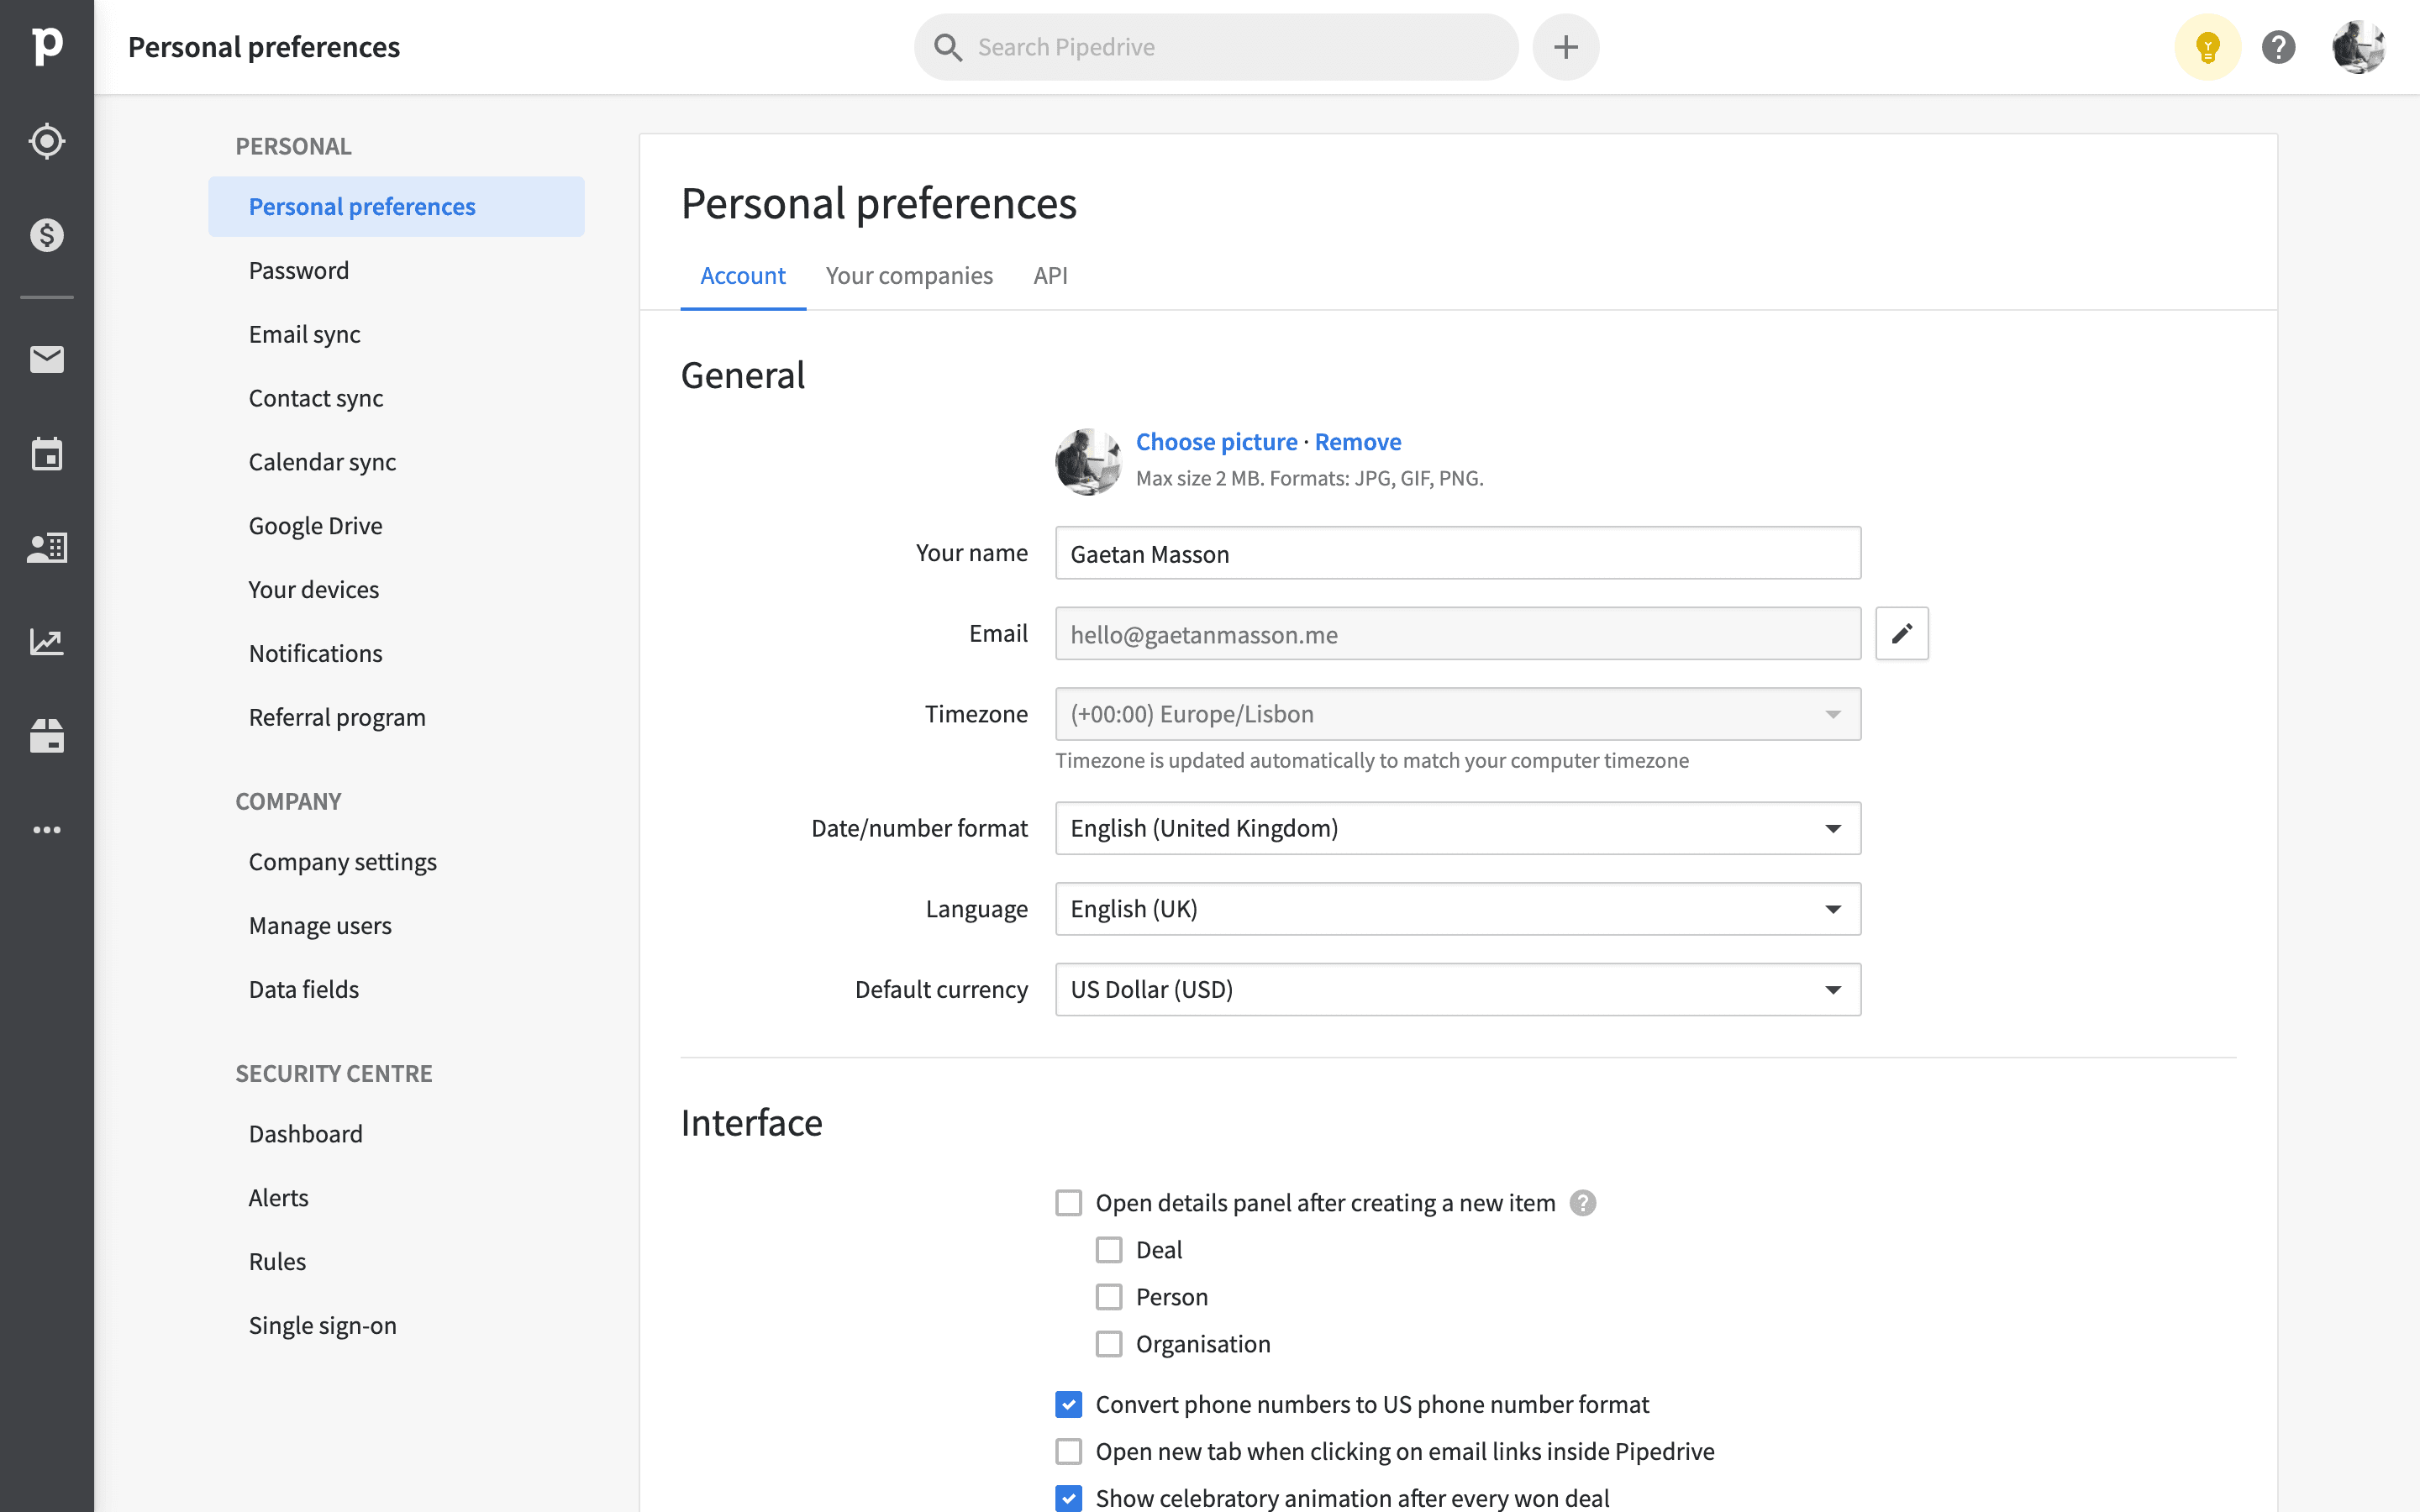2420x1512 pixels.
Task: Open the Activities calendar icon
Action: (47, 454)
